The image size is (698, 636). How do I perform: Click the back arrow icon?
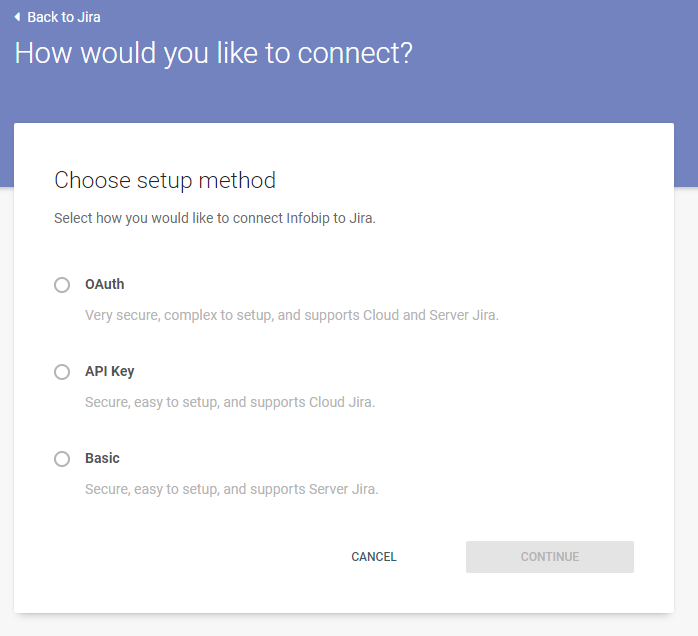(17, 17)
